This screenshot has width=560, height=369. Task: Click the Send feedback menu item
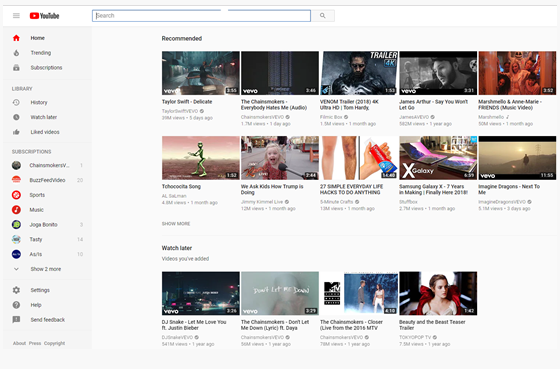click(47, 320)
